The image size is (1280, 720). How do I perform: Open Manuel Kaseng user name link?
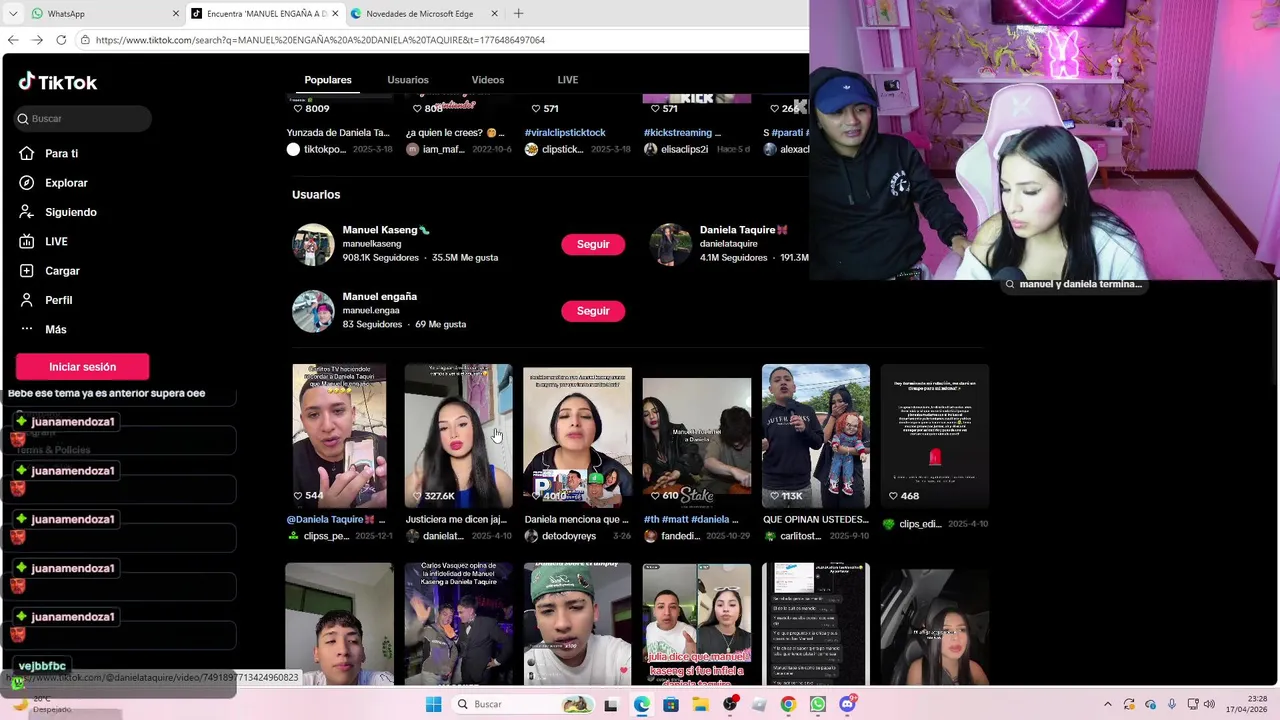(386, 230)
